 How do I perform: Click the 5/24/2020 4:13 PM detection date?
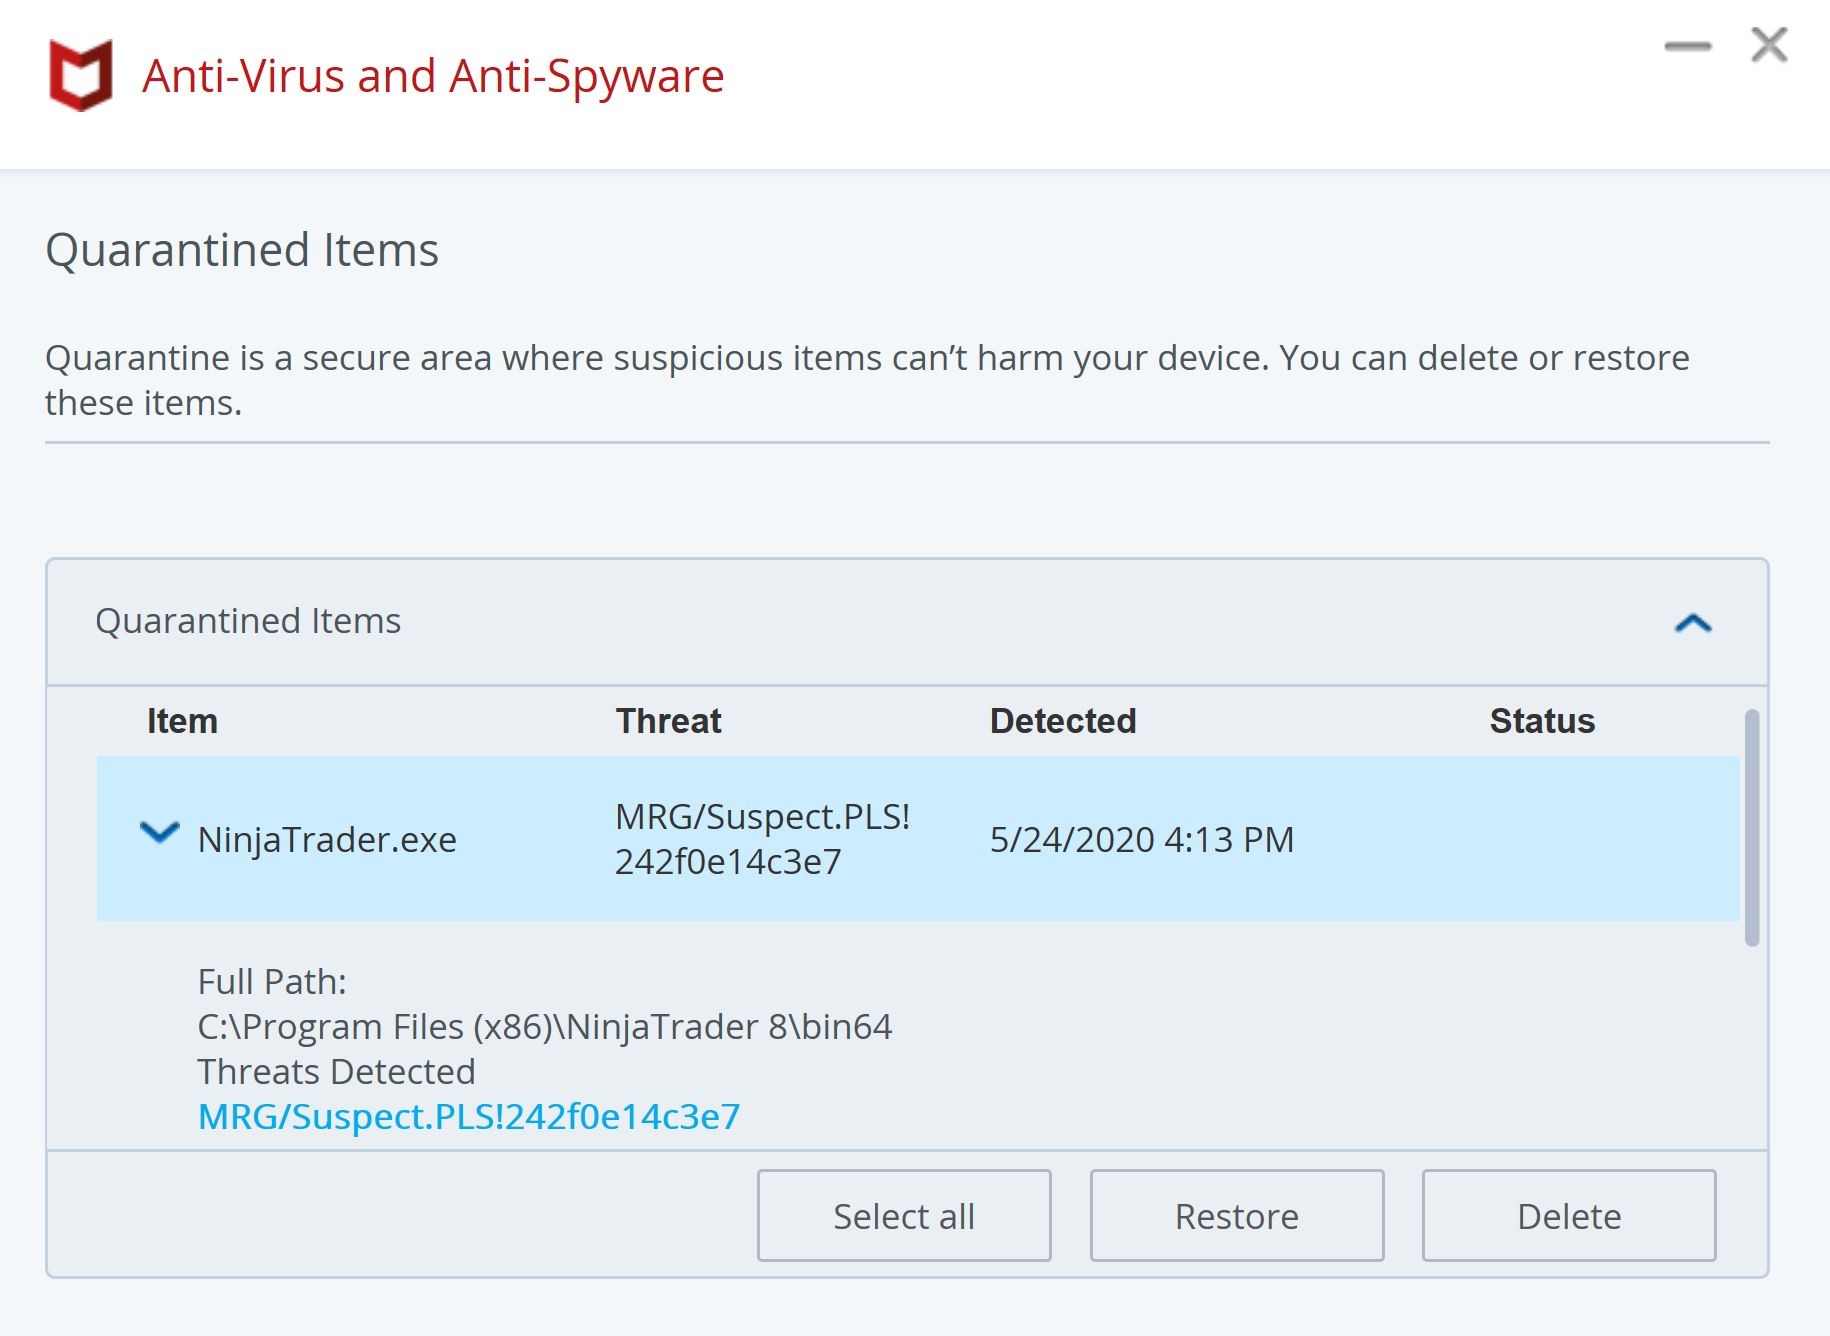point(1142,840)
